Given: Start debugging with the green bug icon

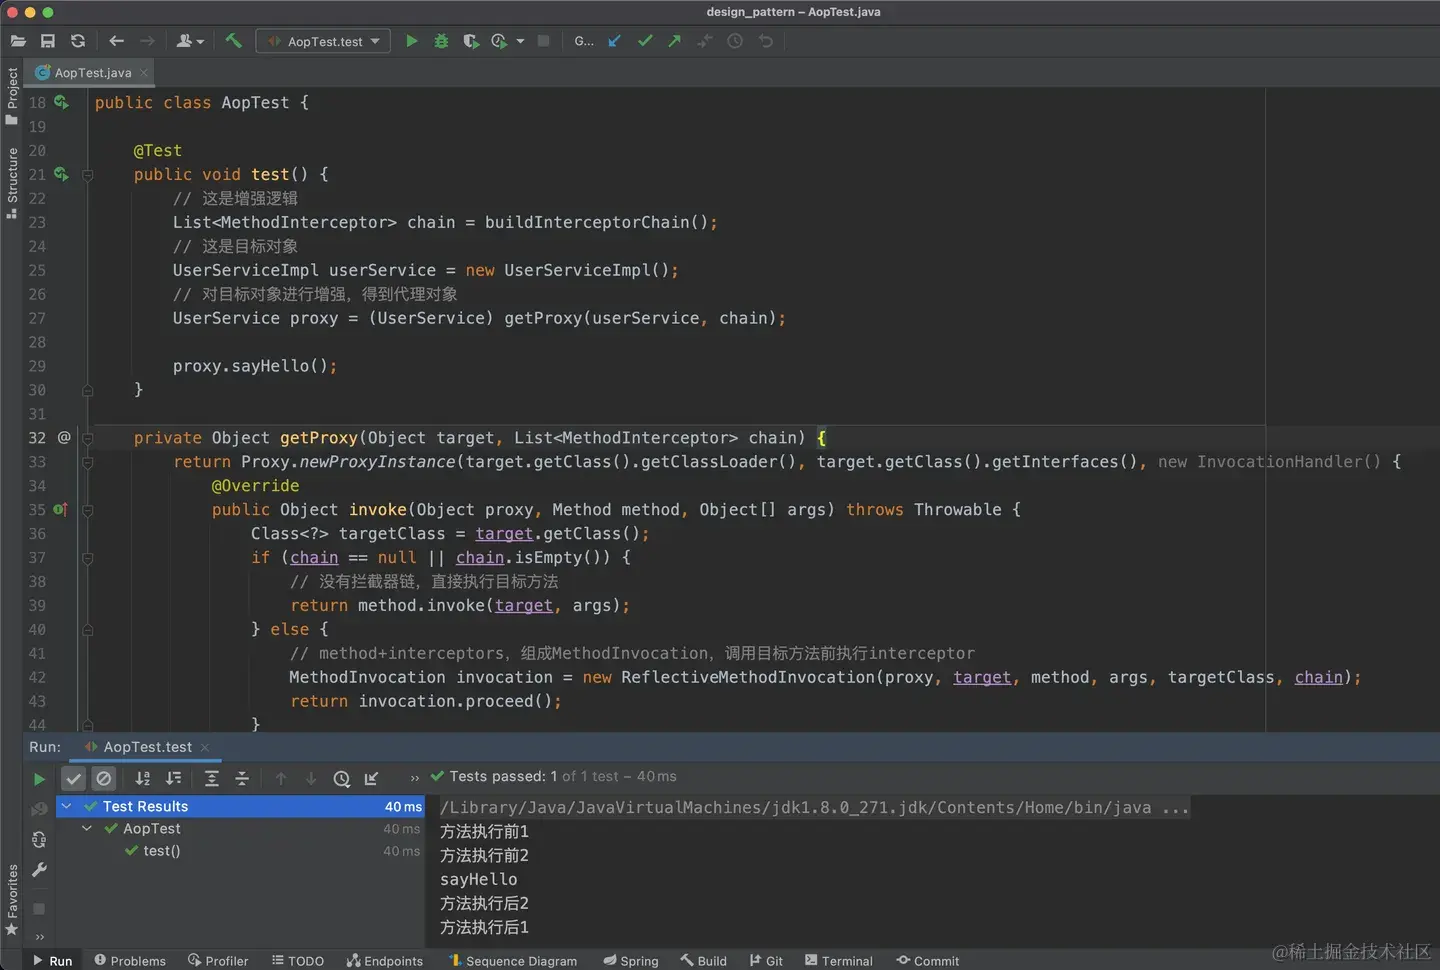Looking at the screenshot, I should pos(441,41).
